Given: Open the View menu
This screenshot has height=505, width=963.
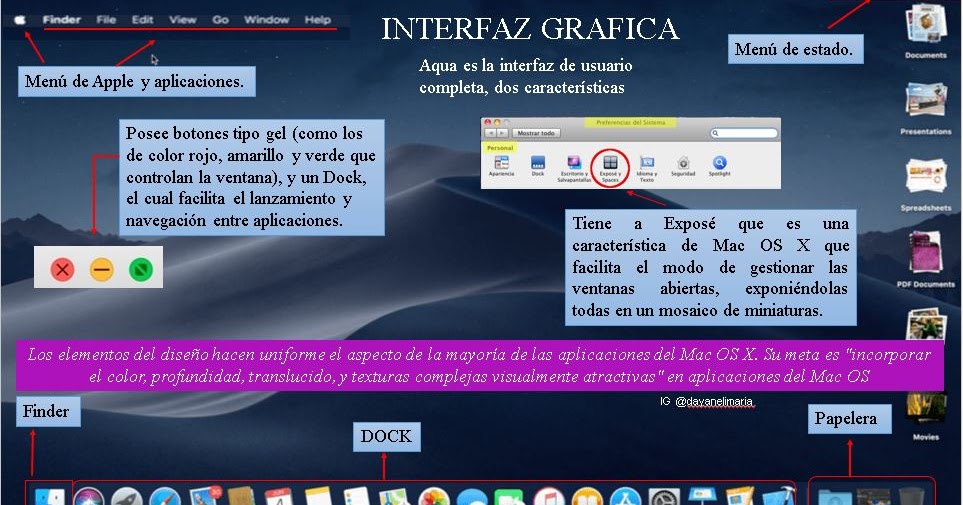Looking at the screenshot, I should [182, 20].
